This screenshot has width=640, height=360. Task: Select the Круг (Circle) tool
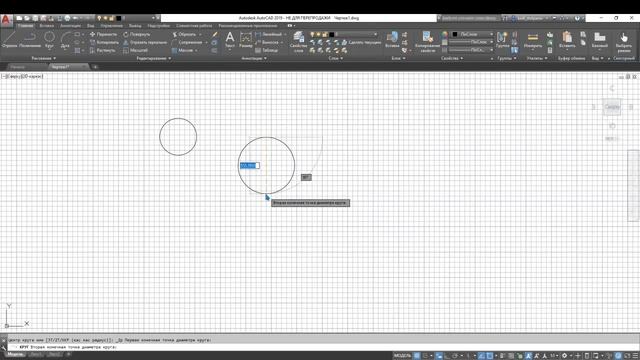pos(49,40)
